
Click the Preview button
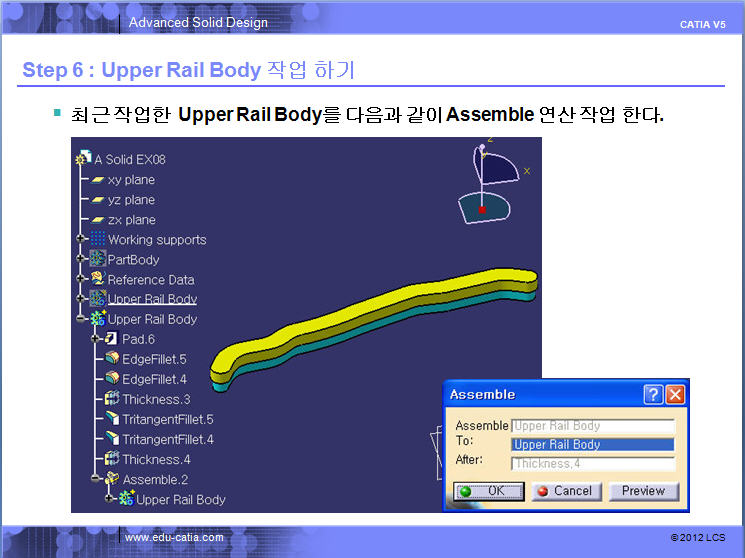[x=643, y=491]
